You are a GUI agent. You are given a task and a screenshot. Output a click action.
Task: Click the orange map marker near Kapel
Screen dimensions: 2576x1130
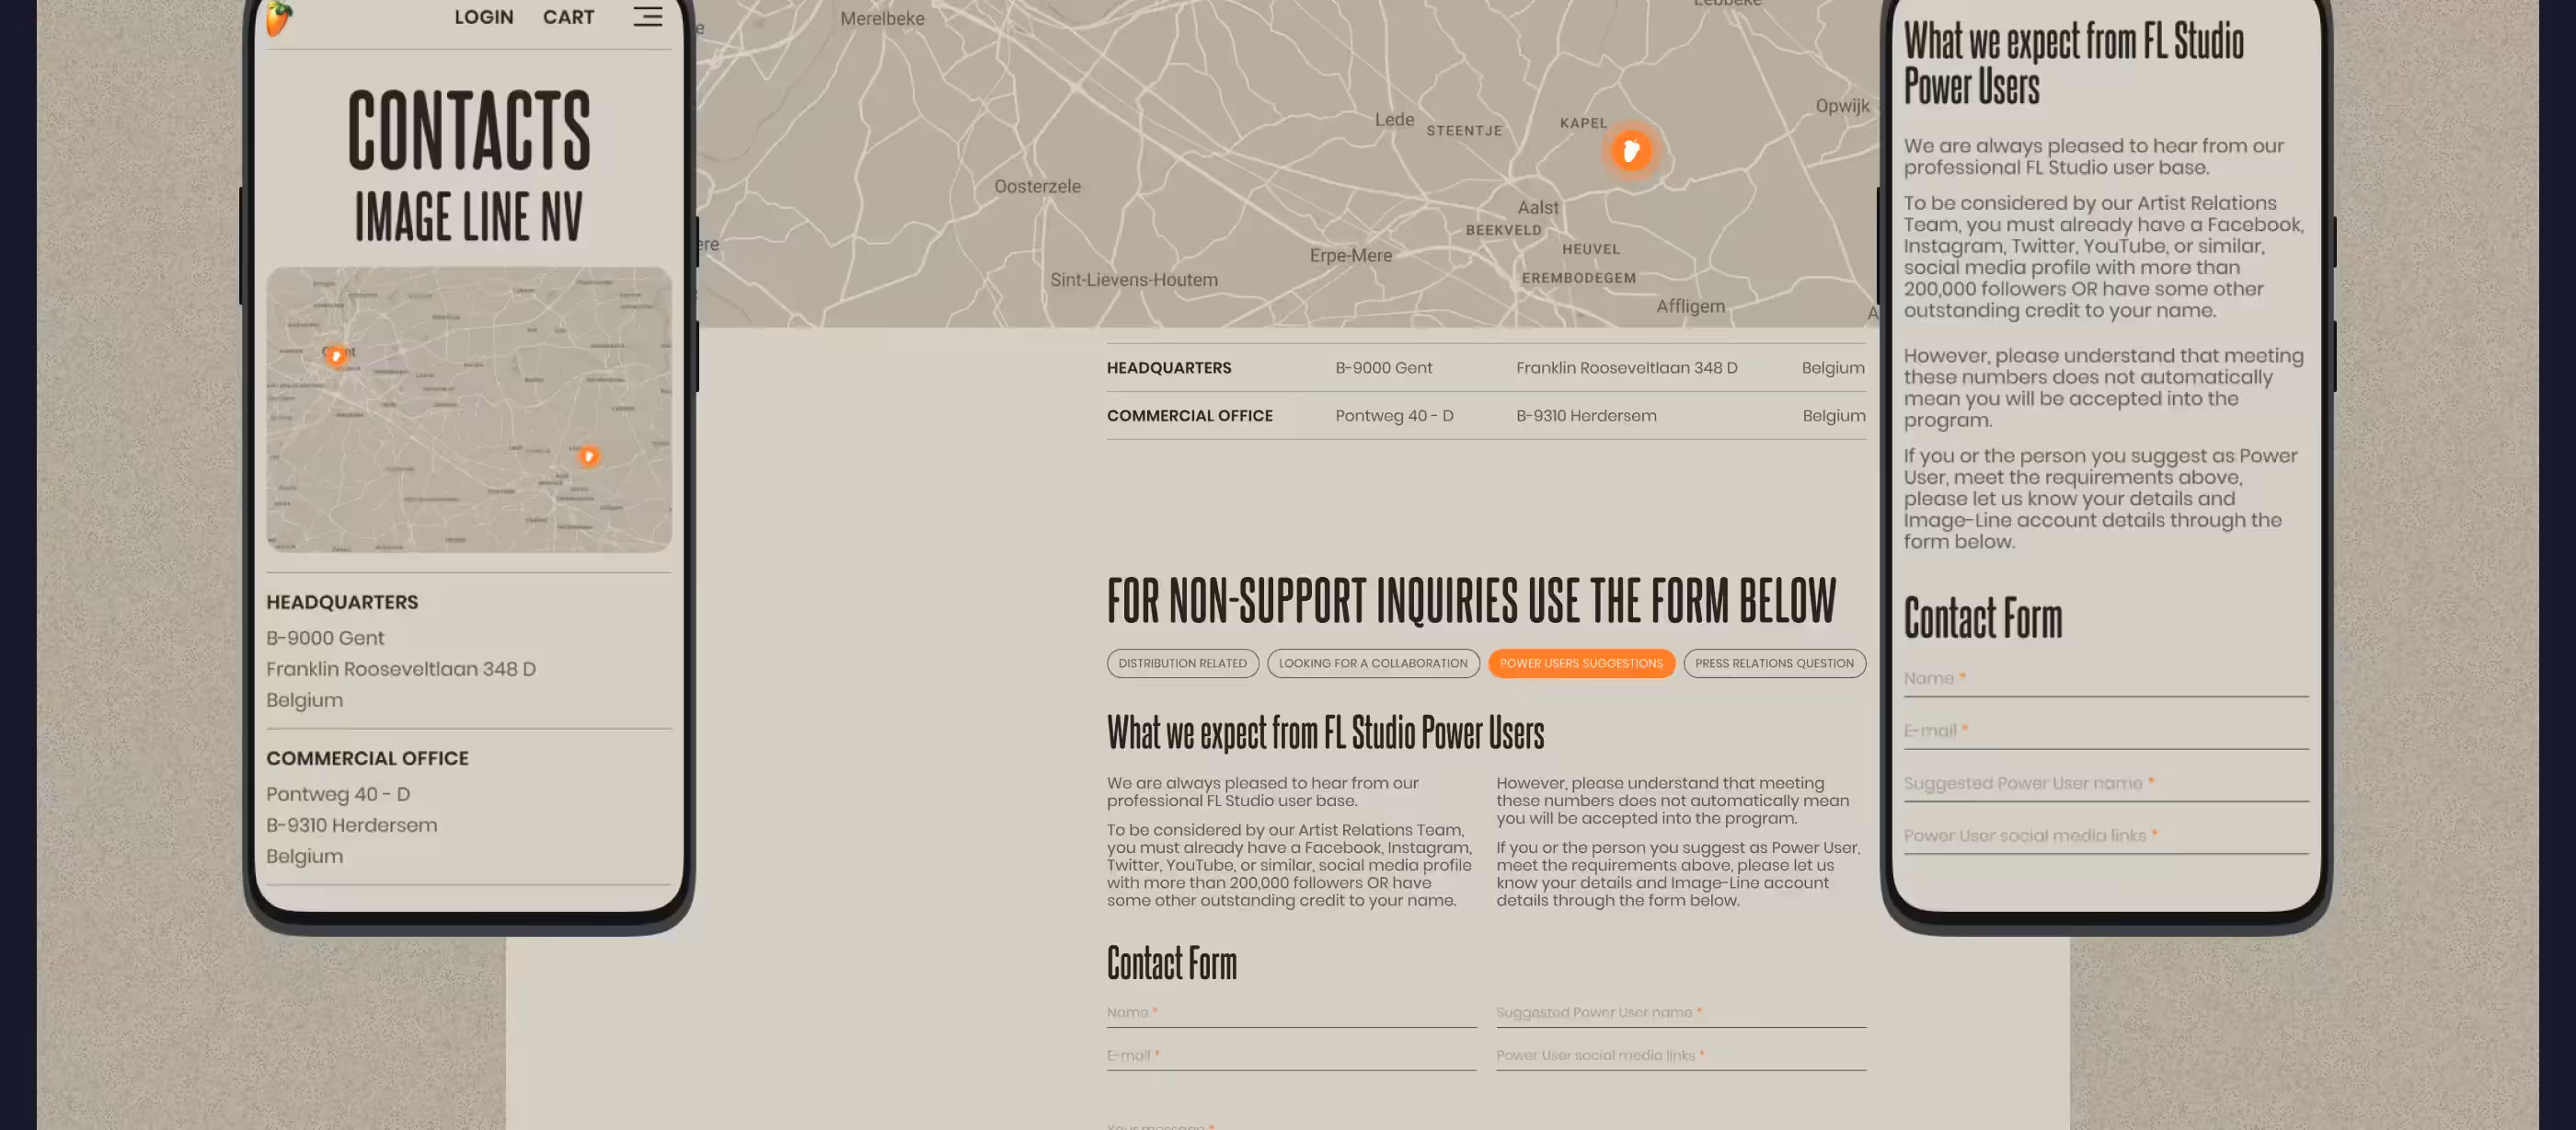click(1631, 151)
